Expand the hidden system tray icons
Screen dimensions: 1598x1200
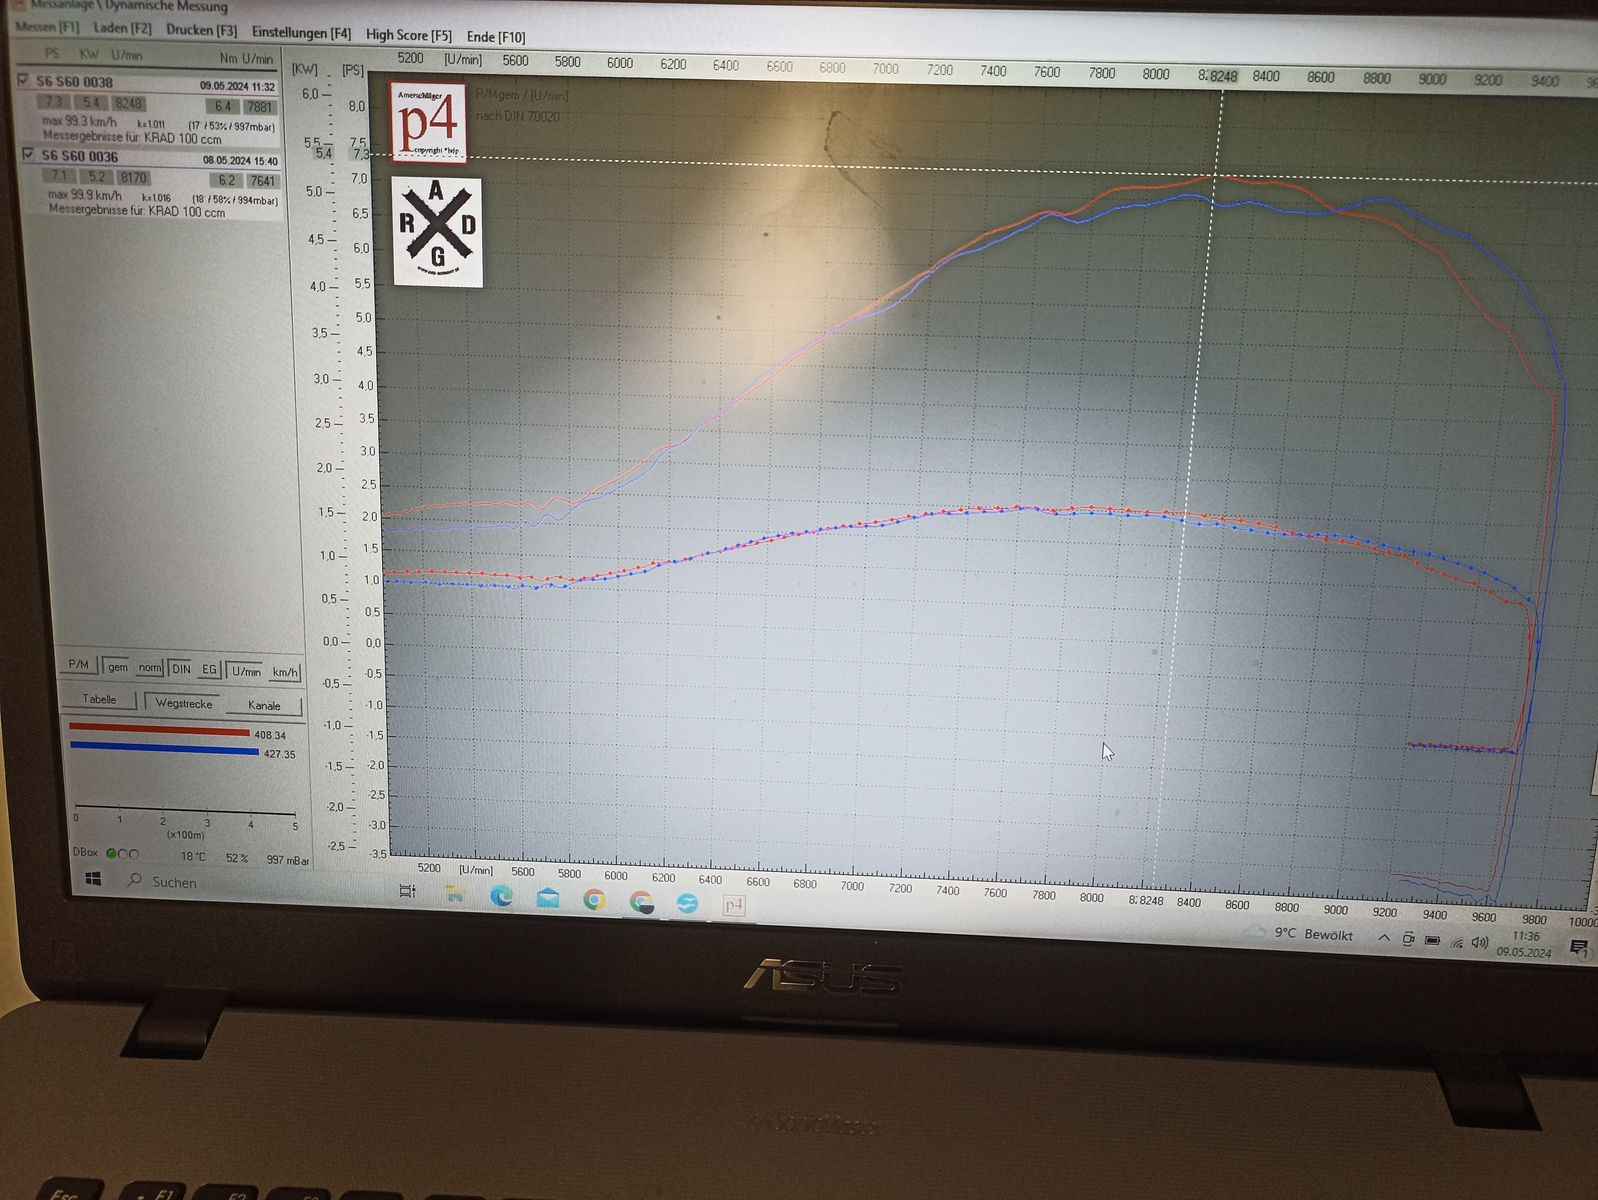[x=1384, y=938]
